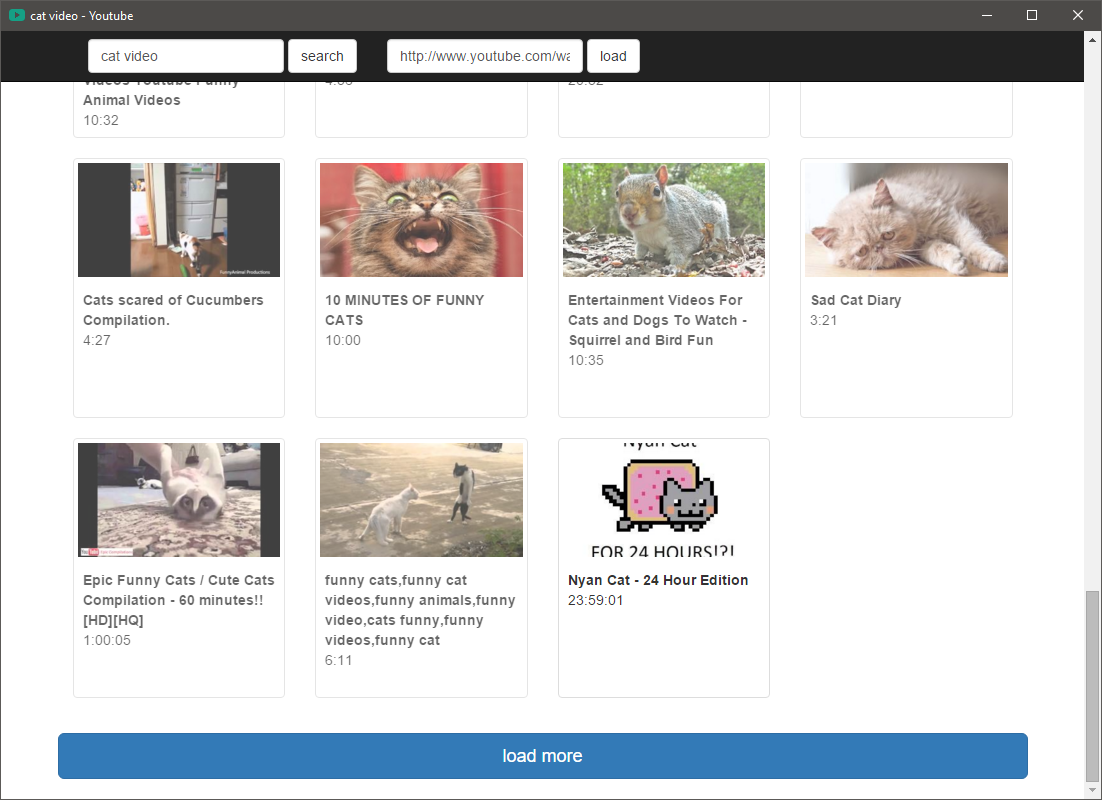Click the '3:21' duration text

[823, 321]
